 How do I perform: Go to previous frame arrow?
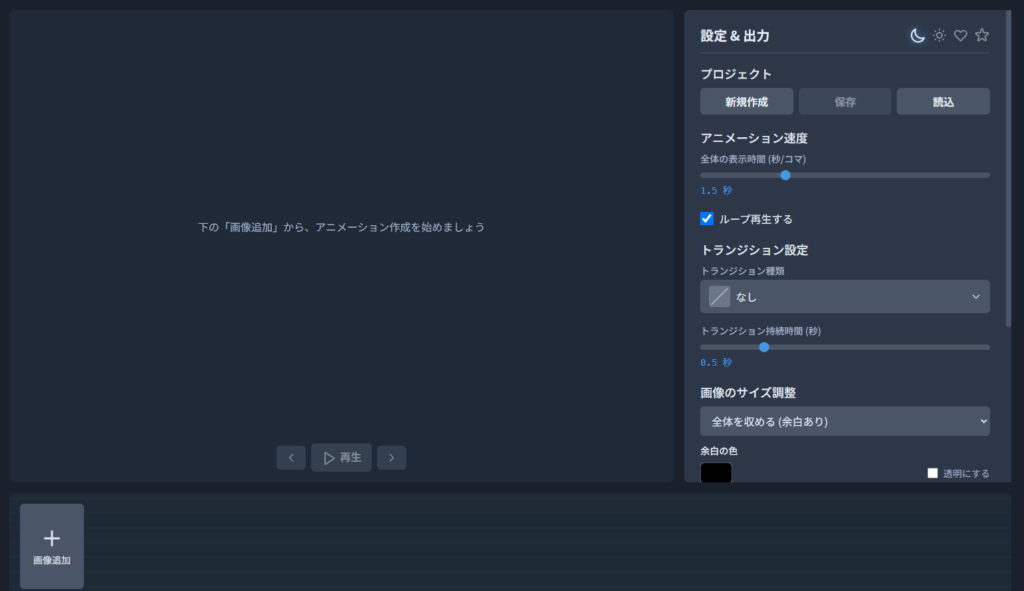tap(291, 458)
